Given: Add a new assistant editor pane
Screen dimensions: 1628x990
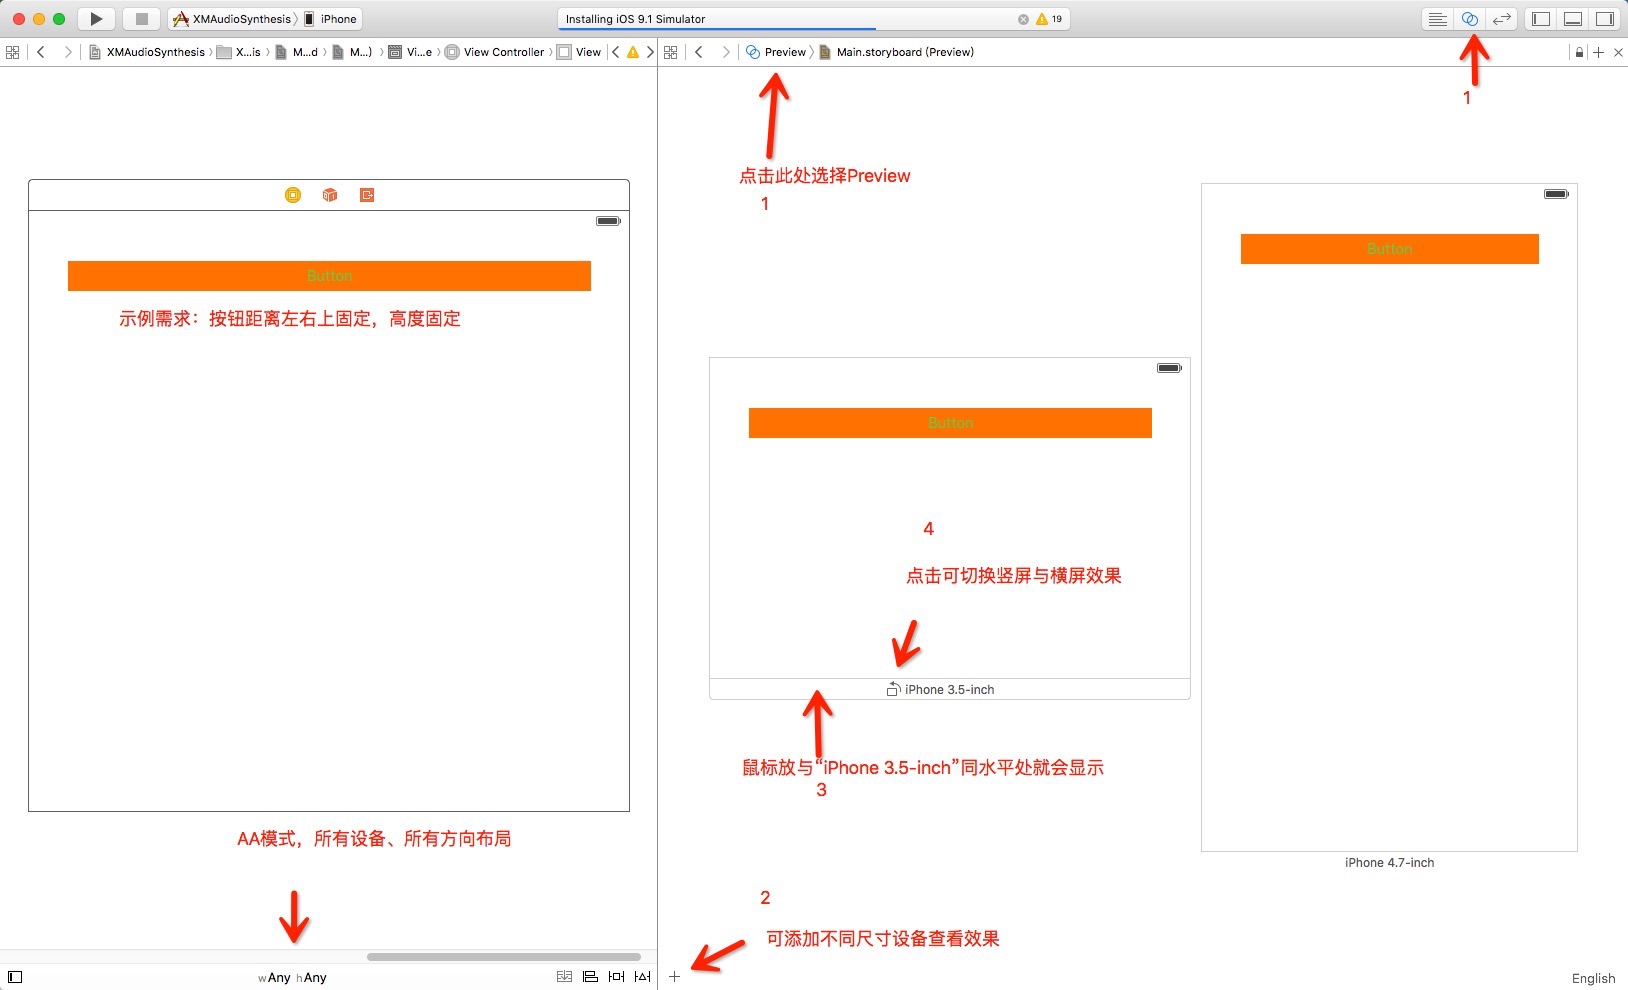Looking at the screenshot, I should point(1598,52).
